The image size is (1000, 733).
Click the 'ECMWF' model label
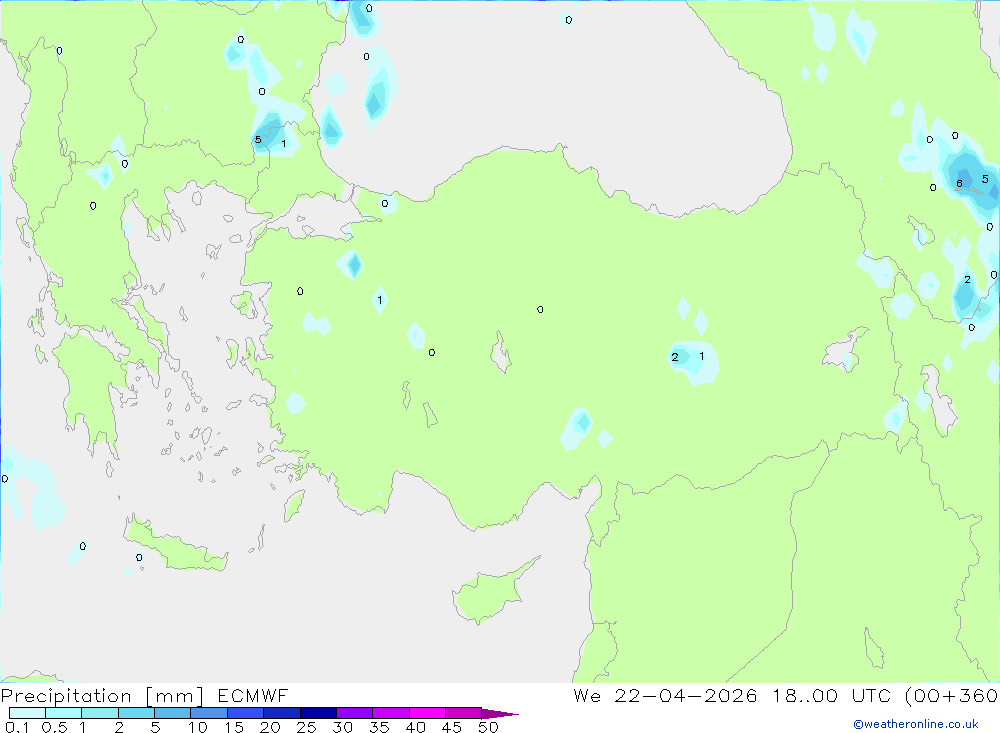click(x=253, y=696)
